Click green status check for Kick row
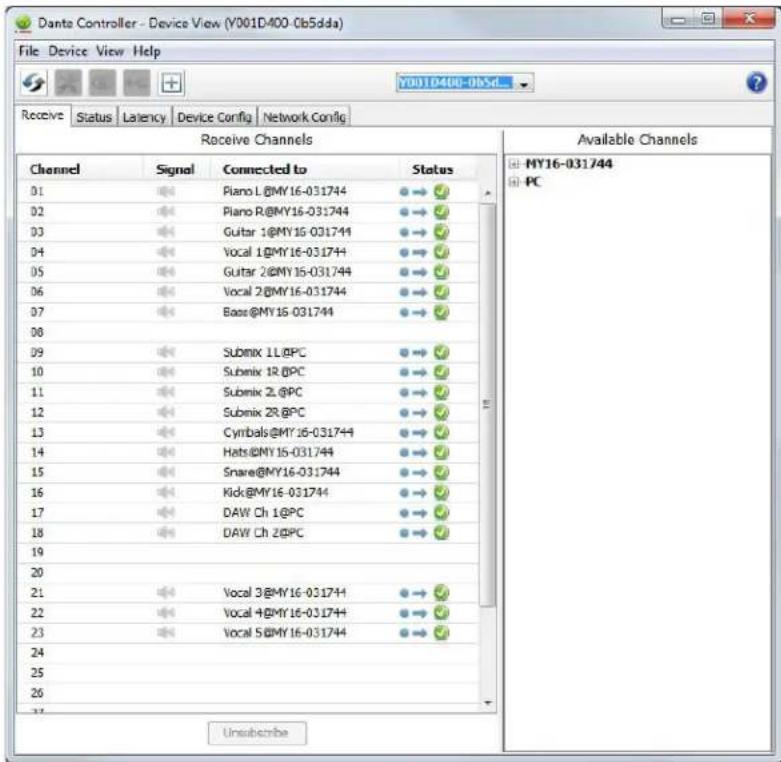Viewport: 781px width, 762px height. pos(441,493)
